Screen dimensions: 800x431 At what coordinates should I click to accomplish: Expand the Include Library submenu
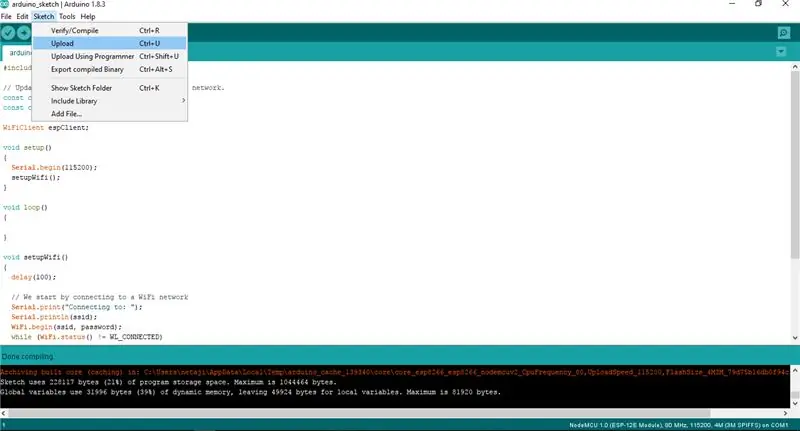[109, 101]
